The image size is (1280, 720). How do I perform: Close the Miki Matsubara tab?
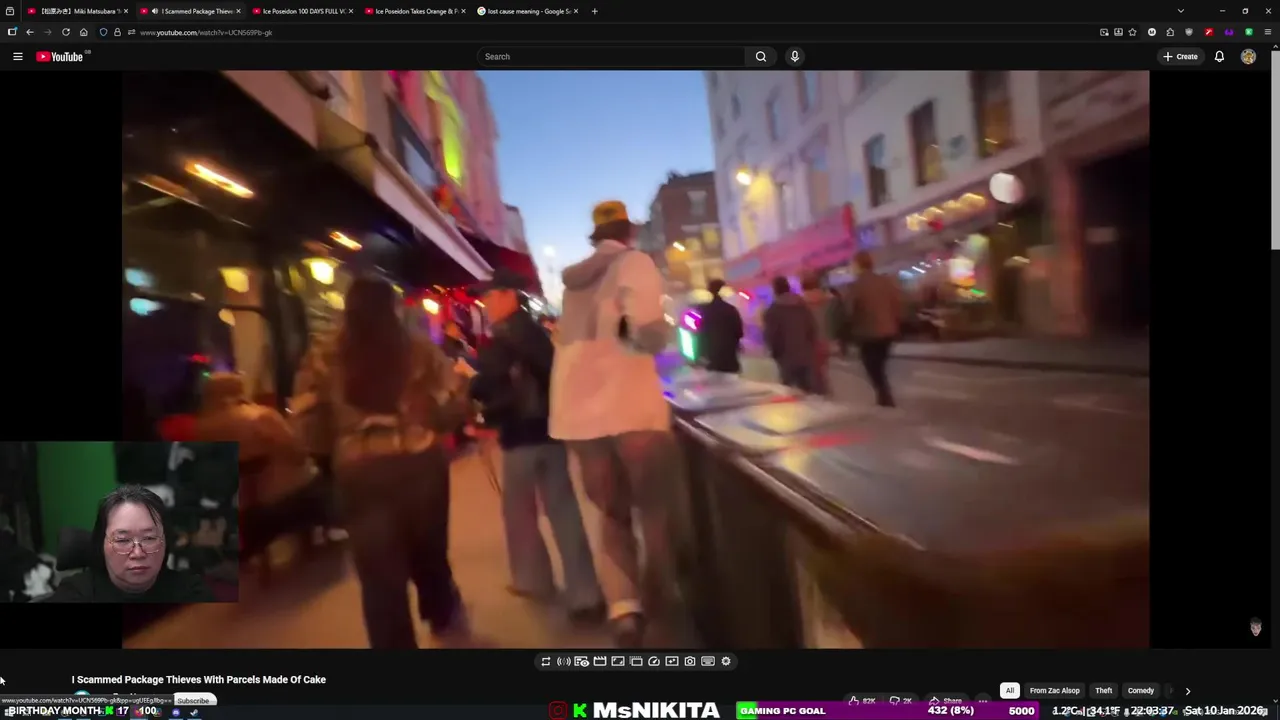(126, 11)
